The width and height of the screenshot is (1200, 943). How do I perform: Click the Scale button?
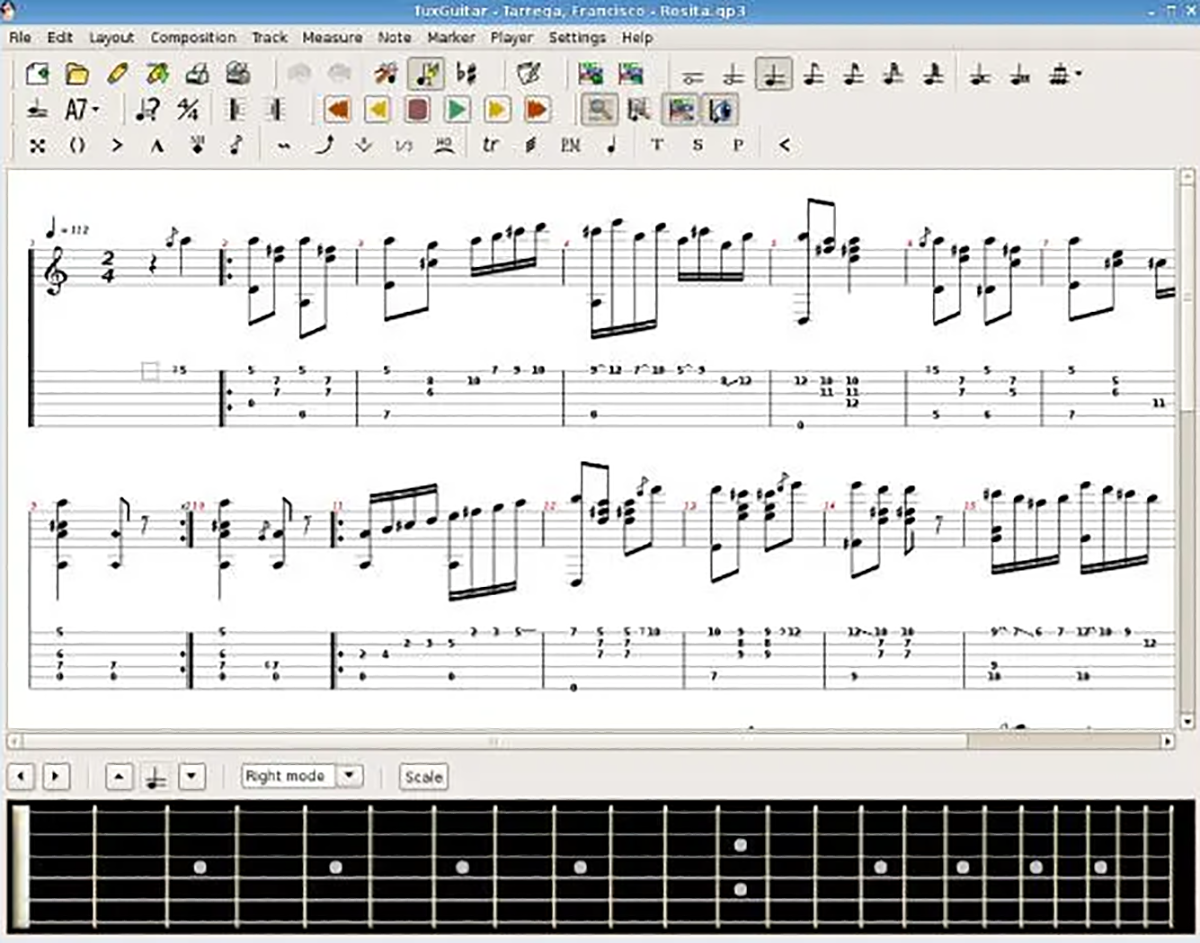(423, 776)
